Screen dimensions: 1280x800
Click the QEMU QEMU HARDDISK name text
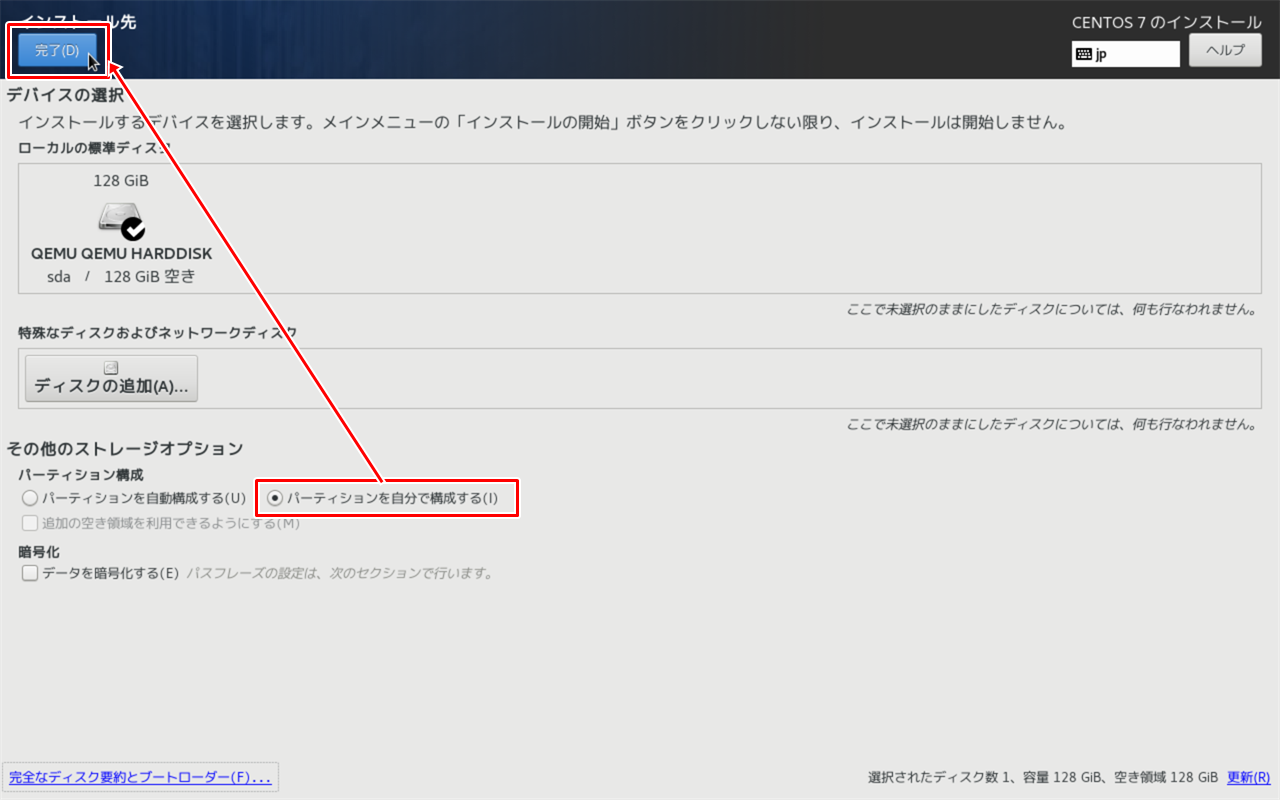point(120,253)
